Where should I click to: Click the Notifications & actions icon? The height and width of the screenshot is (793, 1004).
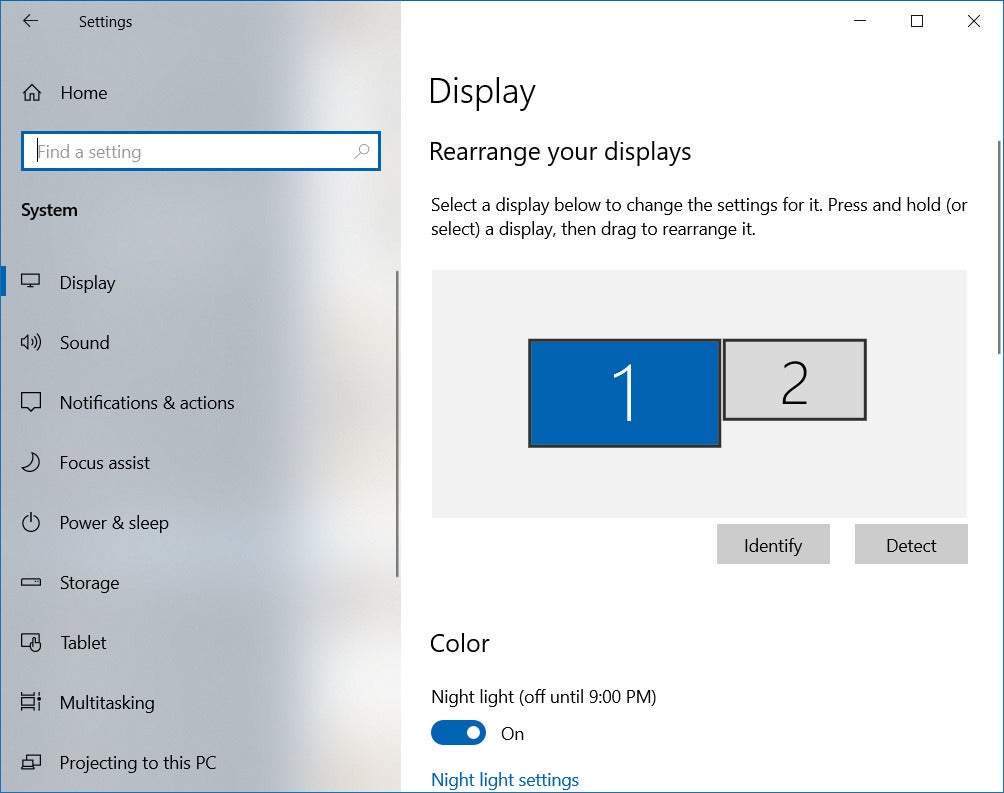(x=31, y=402)
